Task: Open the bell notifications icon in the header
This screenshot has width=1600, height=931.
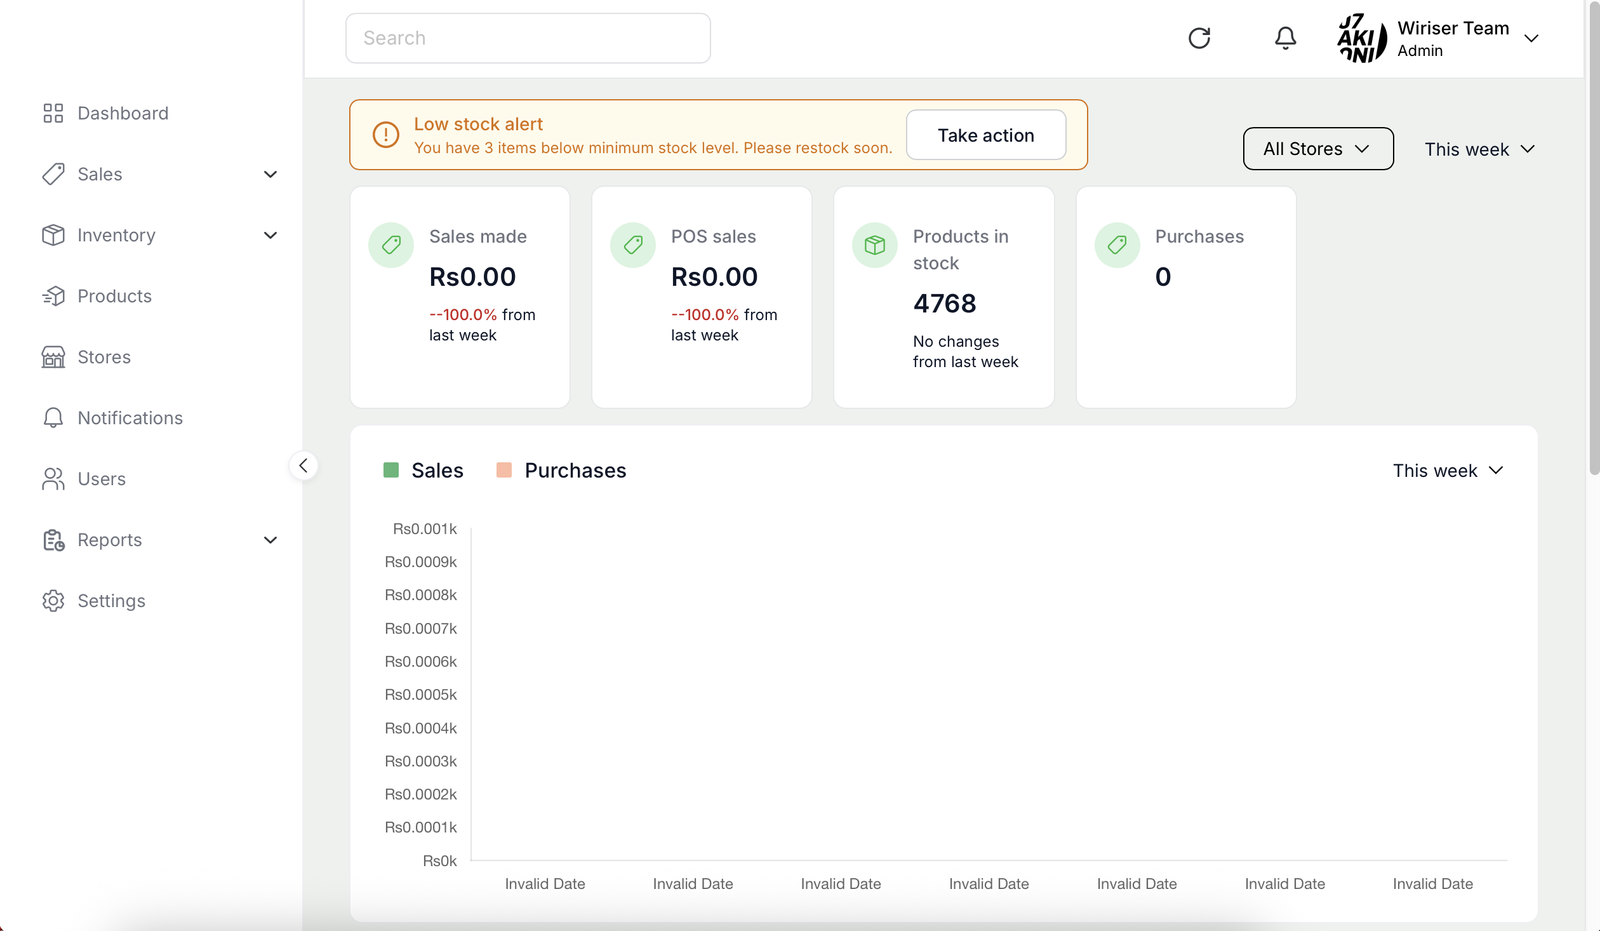Action: [1285, 38]
